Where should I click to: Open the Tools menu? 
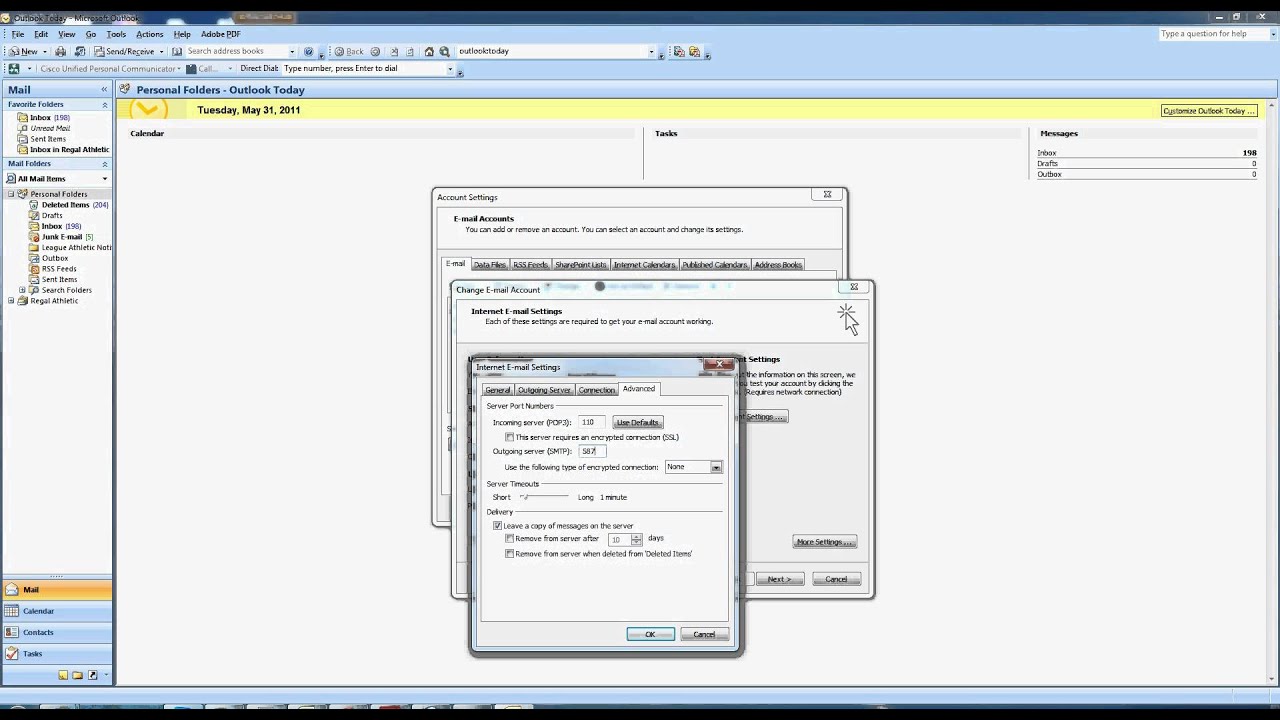(116, 34)
